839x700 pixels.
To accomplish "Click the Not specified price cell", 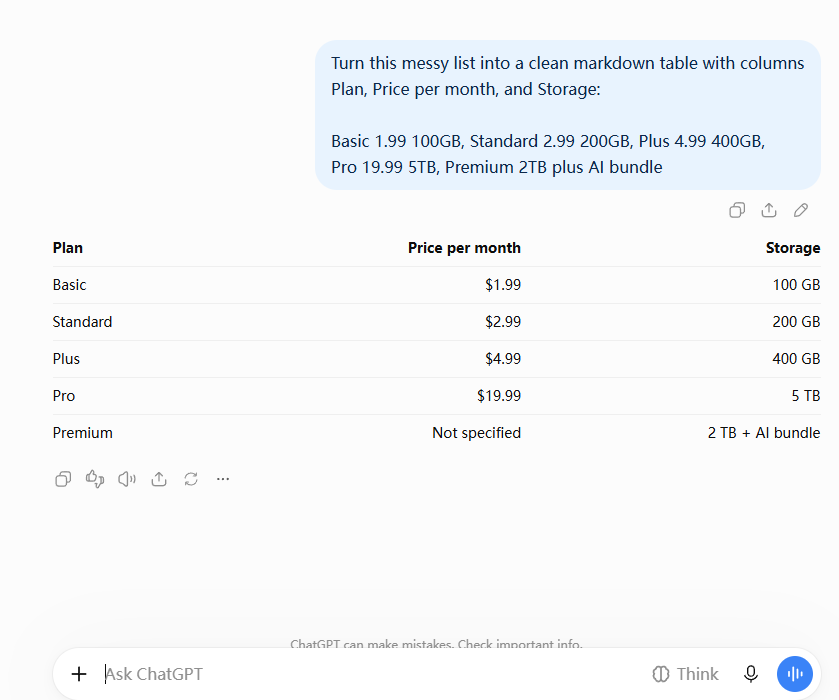I will tap(476, 432).
